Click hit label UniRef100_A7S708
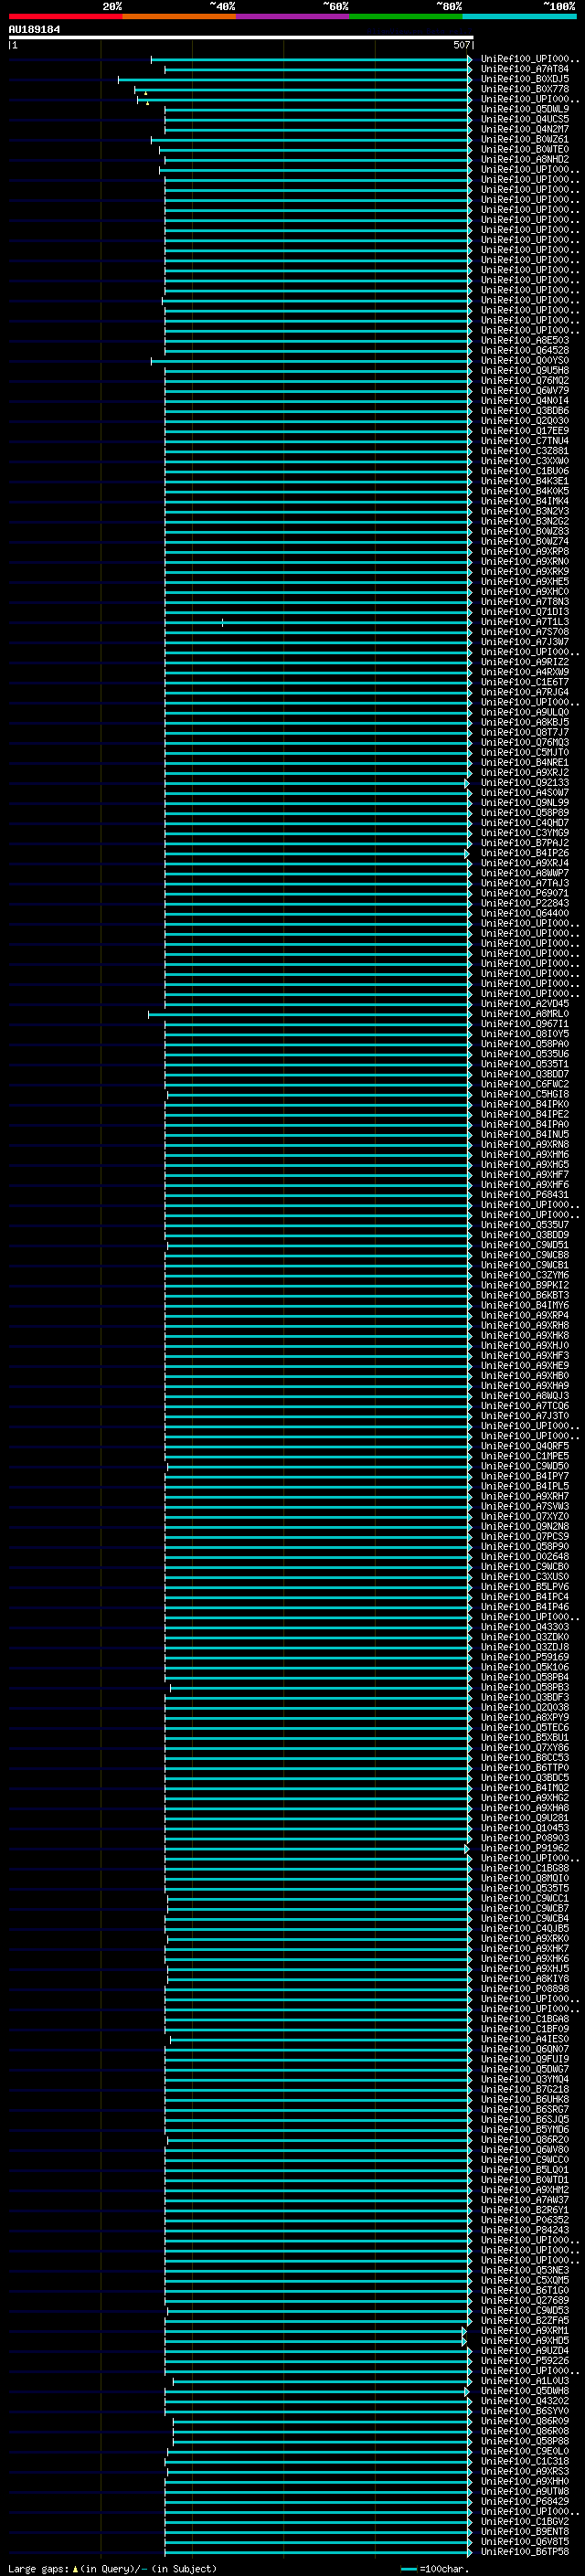585x2576 pixels. click(524, 631)
